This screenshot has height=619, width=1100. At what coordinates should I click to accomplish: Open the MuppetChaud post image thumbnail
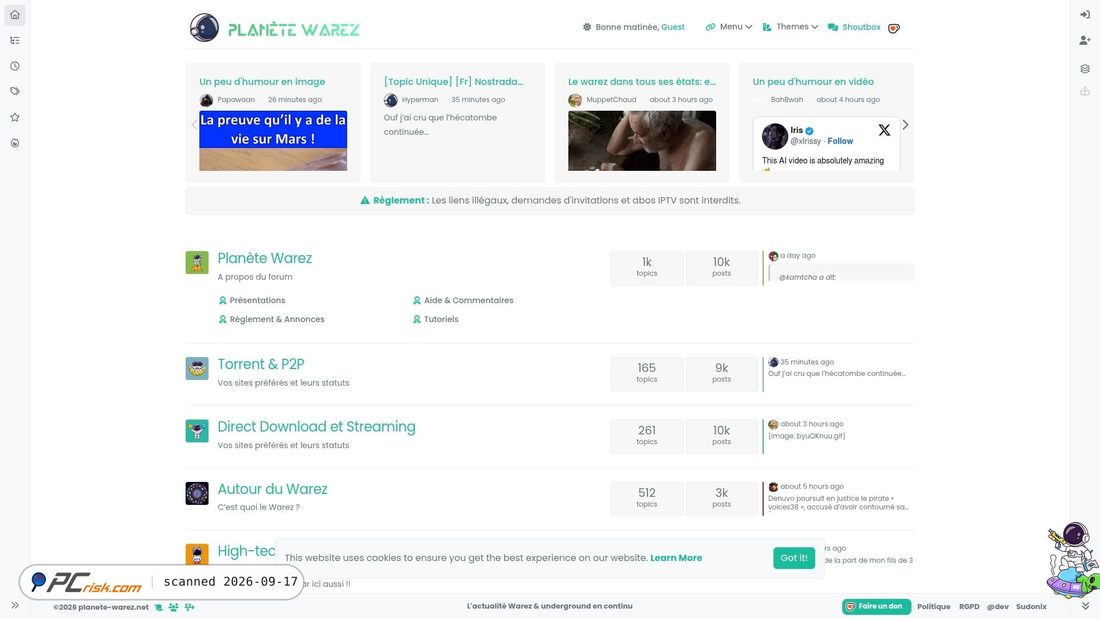tap(642, 140)
